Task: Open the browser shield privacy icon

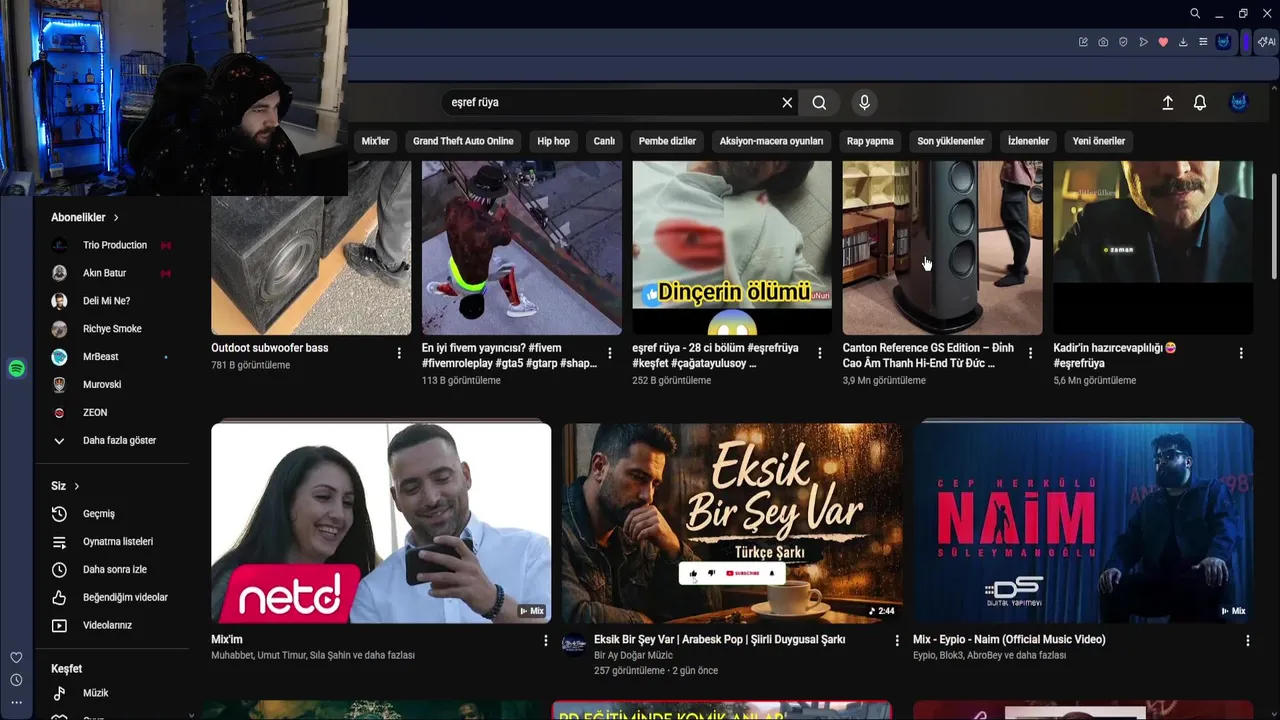Action: (x=1123, y=42)
